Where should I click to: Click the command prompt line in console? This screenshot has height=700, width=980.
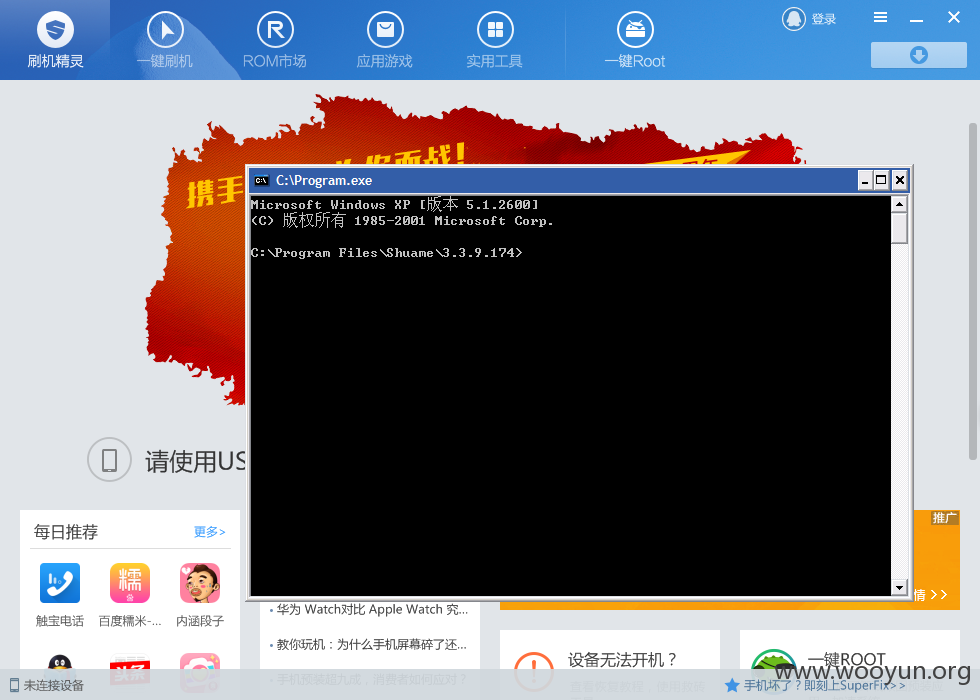tap(386, 252)
